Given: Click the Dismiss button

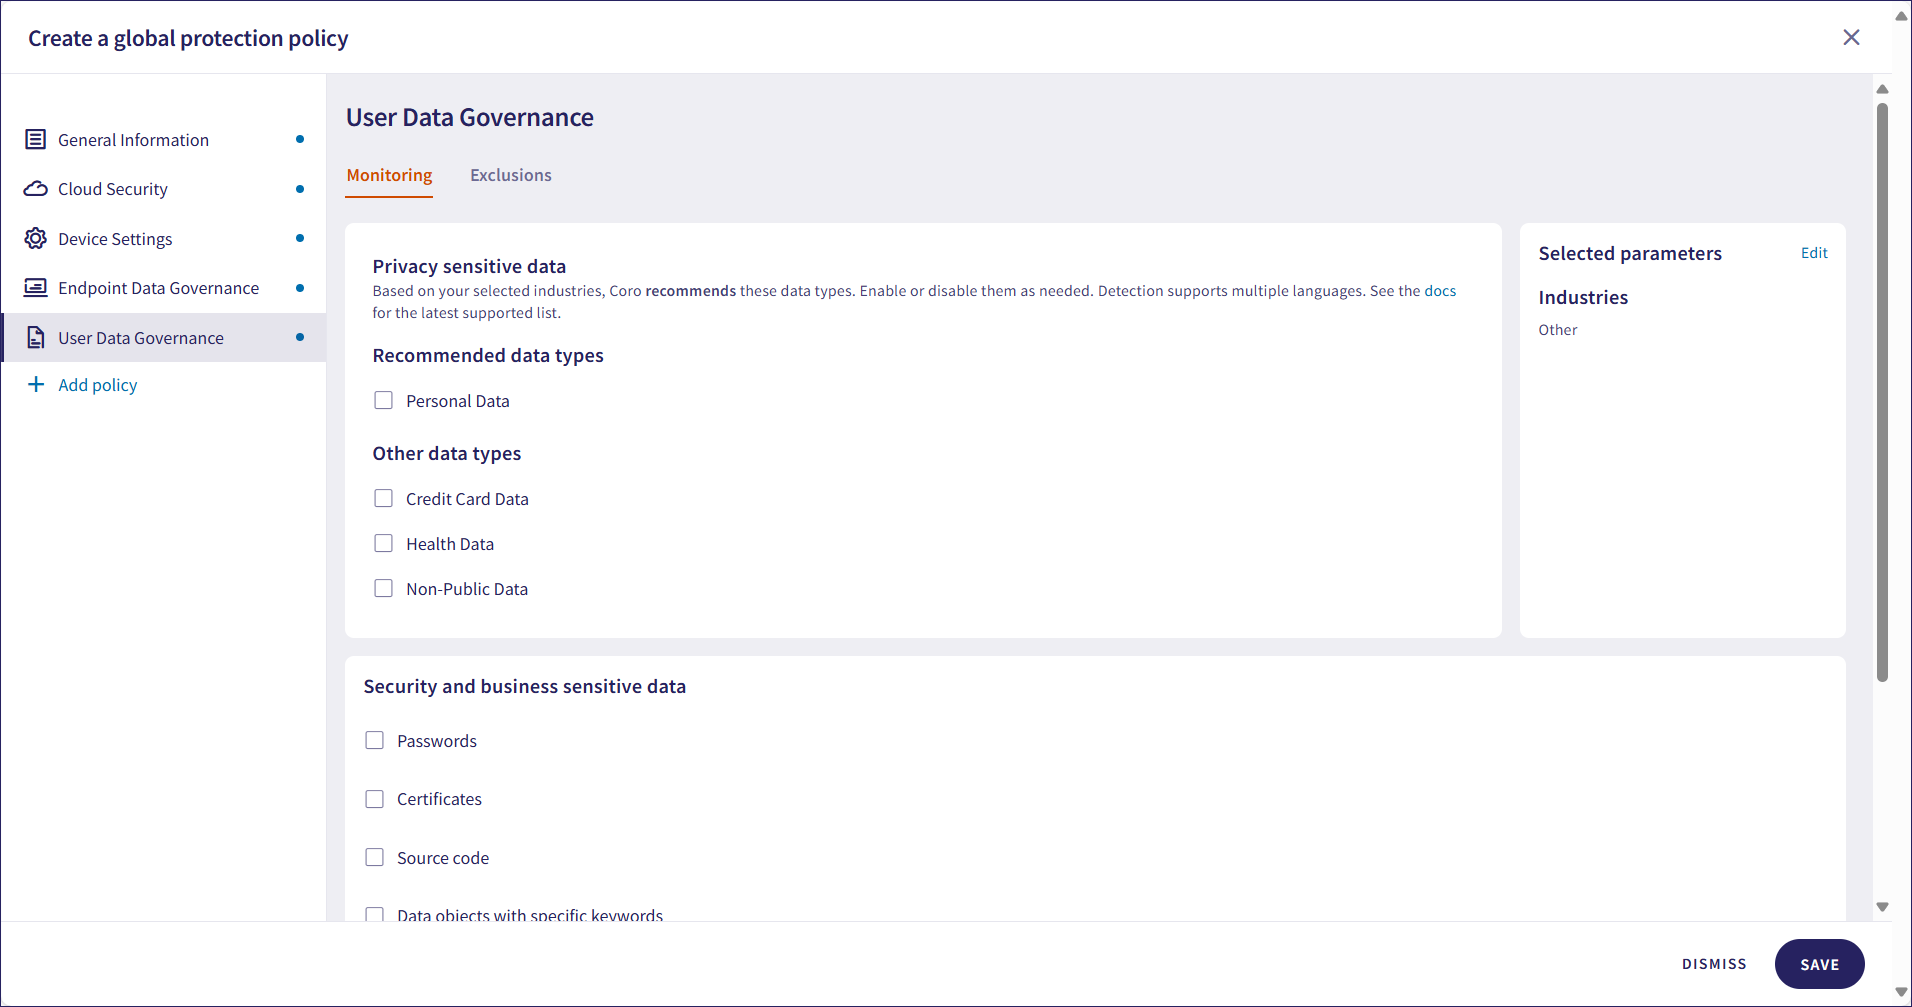Looking at the screenshot, I should [1713, 965].
